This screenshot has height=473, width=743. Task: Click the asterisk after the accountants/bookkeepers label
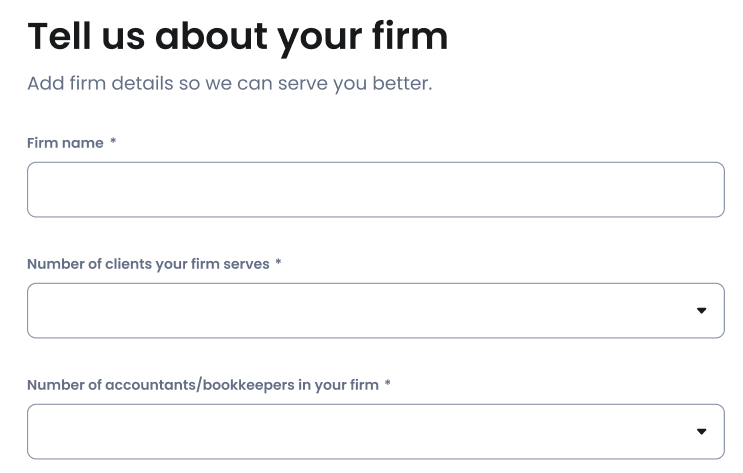[388, 385]
